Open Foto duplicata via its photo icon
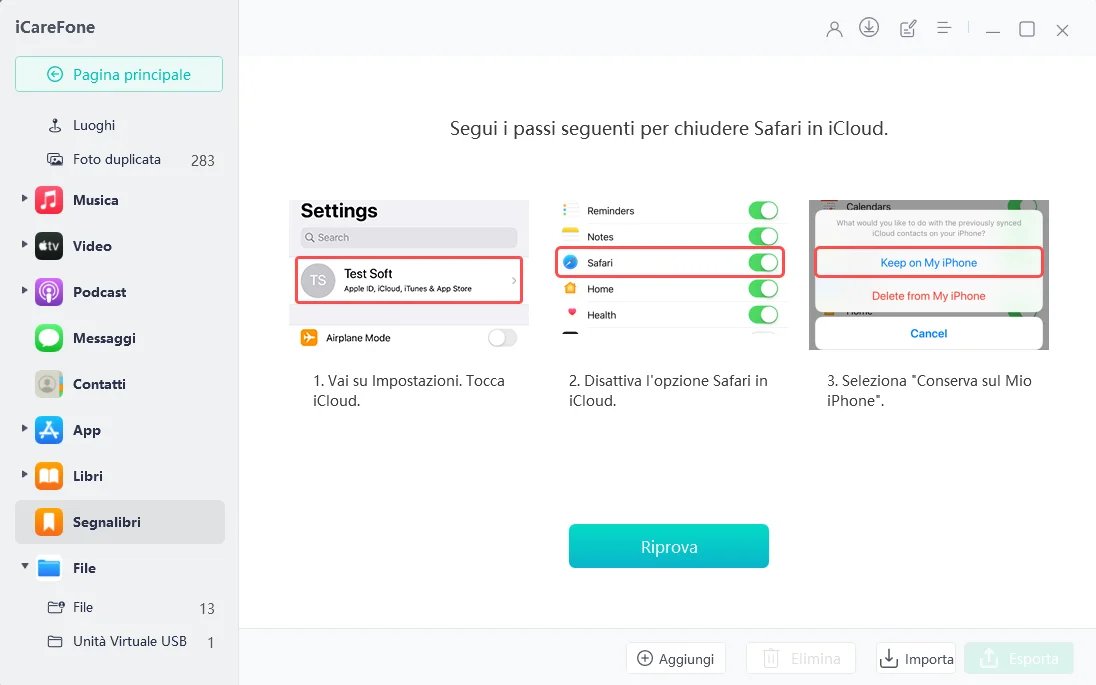This screenshot has height=685, width=1096. pyautogui.click(x=55, y=159)
